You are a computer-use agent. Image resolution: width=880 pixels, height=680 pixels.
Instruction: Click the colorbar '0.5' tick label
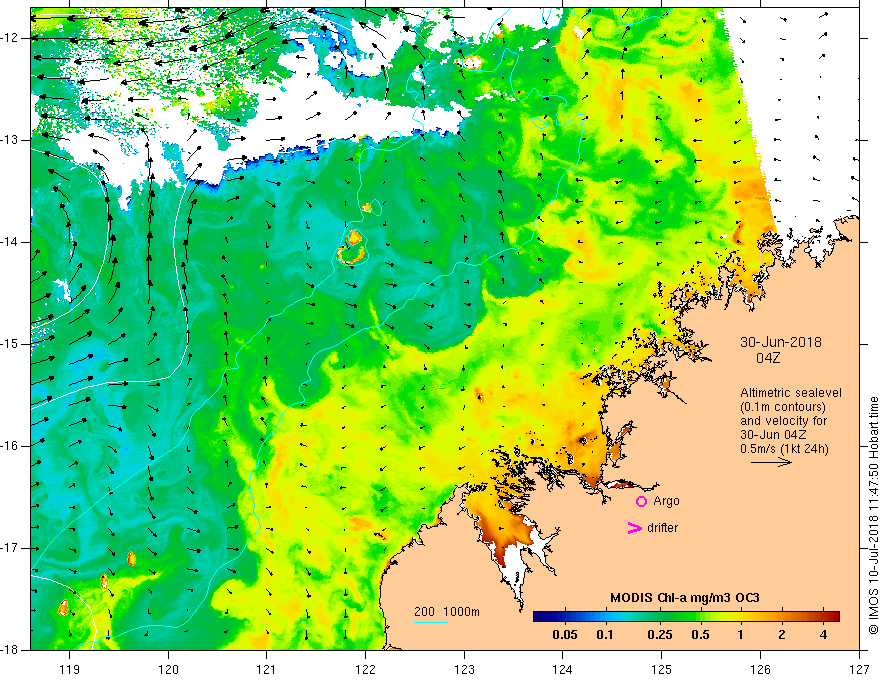700,635
